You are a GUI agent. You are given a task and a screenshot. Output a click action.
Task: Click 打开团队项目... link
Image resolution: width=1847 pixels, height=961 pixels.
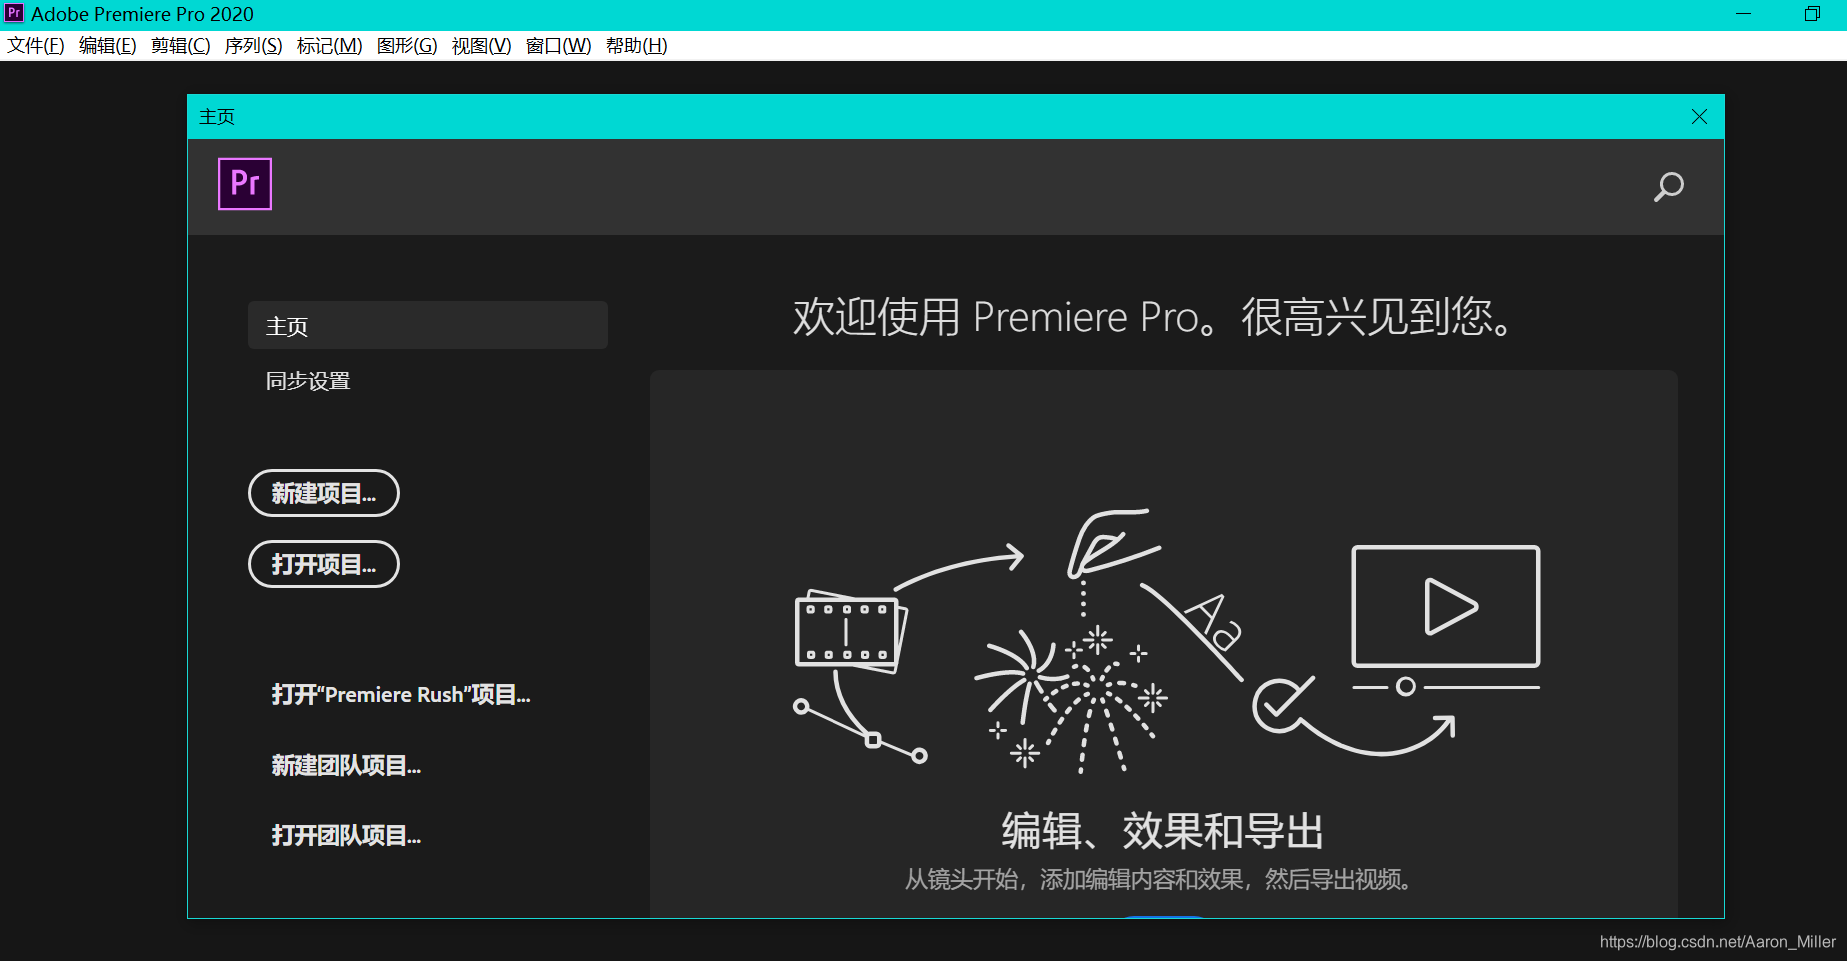click(x=346, y=836)
